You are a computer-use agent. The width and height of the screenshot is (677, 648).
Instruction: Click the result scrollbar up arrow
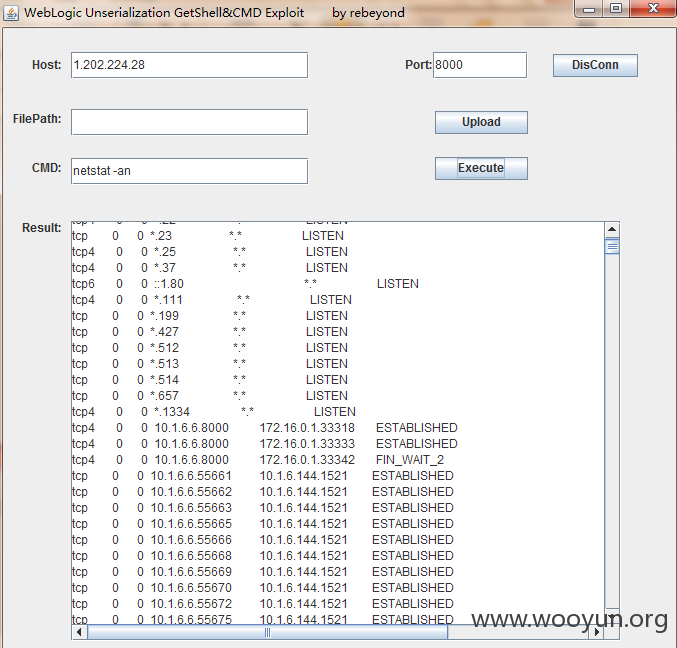click(612, 229)
